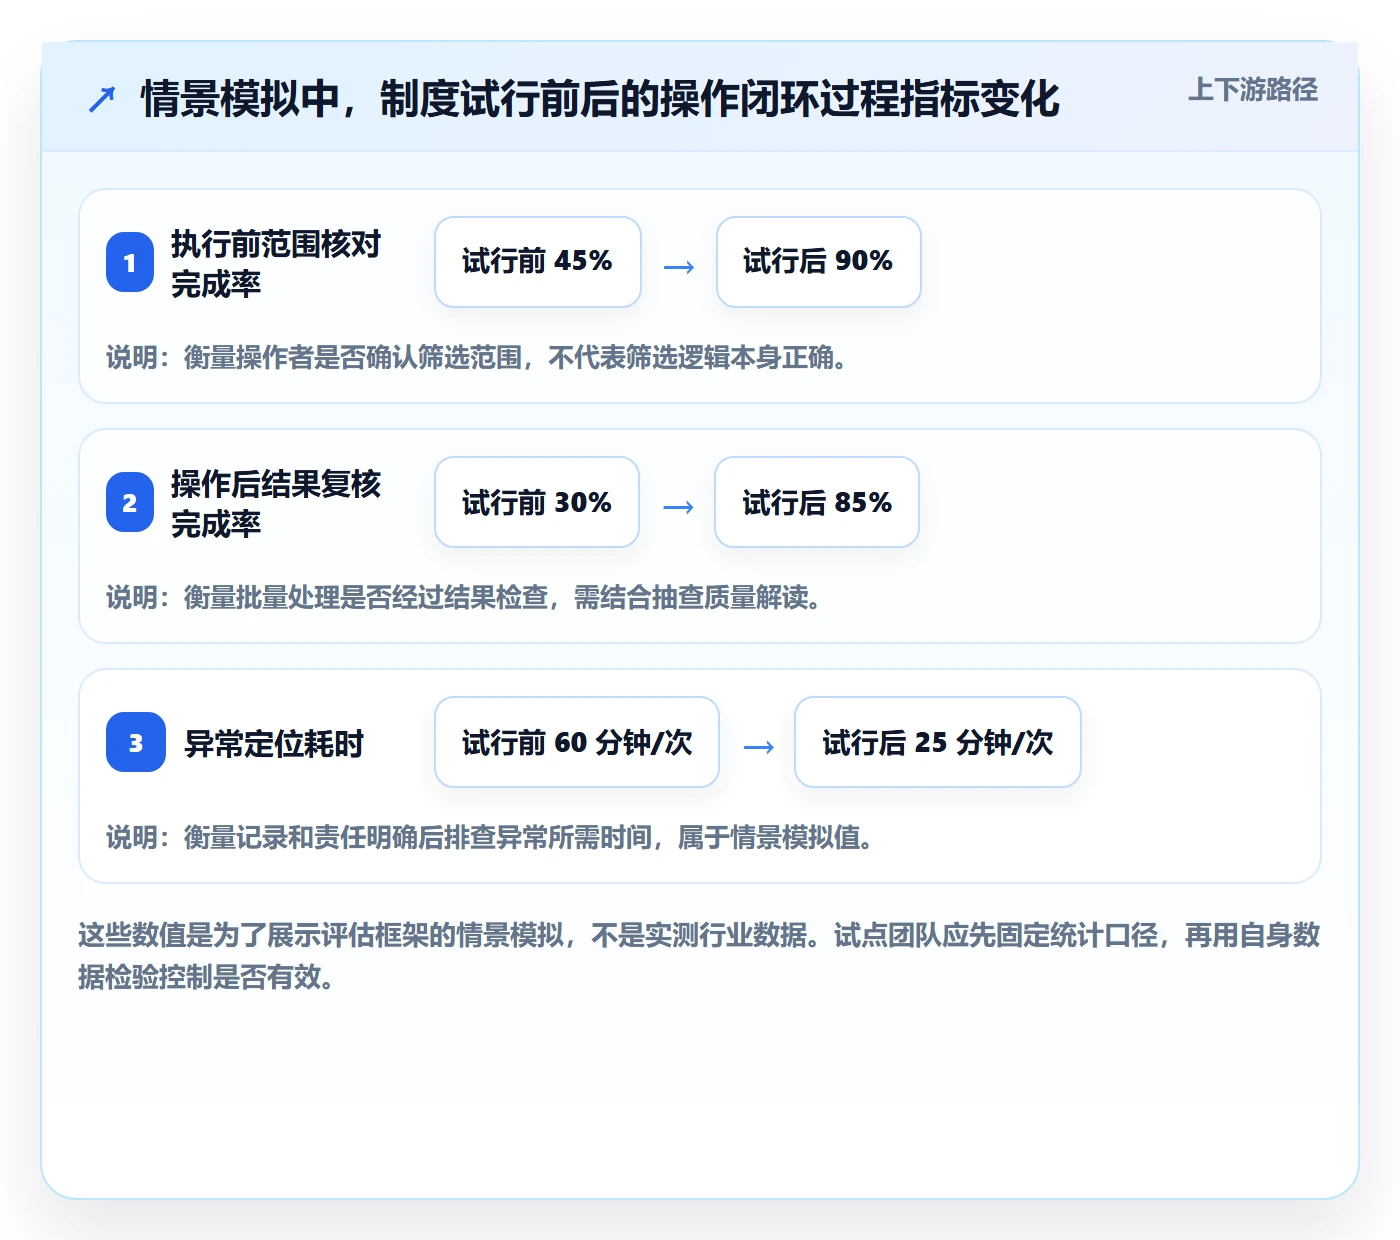This screenshot has height=1240, width=1400.
Task: Click the 操作后结果复核完成率 metric name
Action: [276, 503]
